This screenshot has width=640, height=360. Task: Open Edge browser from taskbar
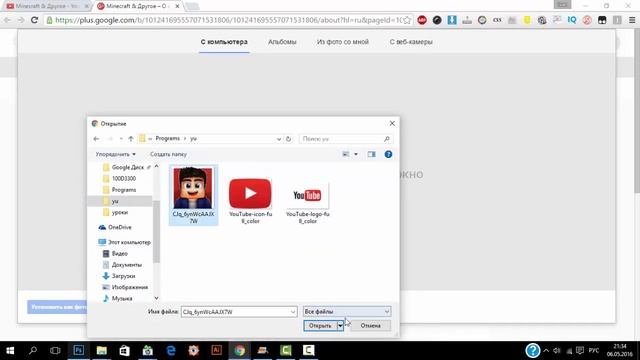[171, 351]
